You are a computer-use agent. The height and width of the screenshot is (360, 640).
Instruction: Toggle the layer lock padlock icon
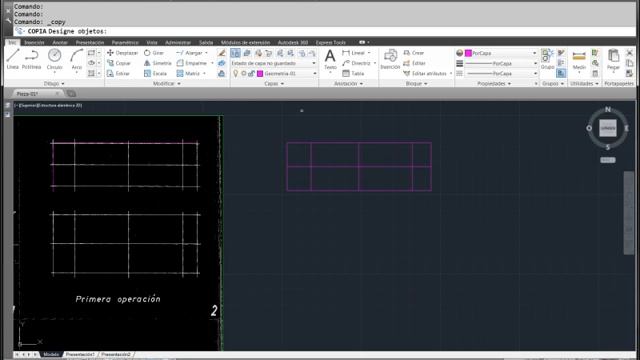click(251, 73)
